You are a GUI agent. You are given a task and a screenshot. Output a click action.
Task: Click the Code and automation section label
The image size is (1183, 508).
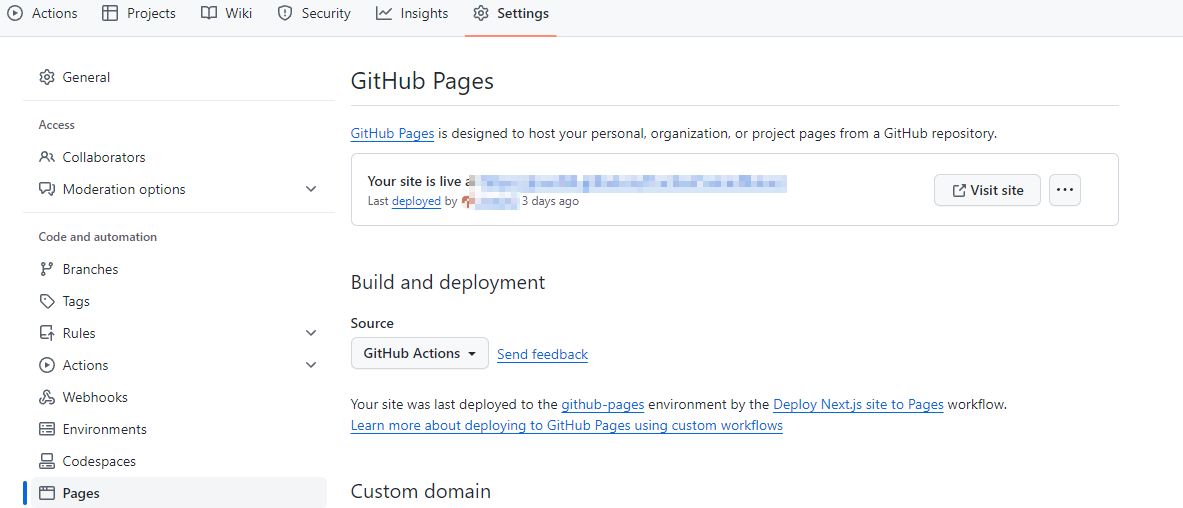point(98,237)
